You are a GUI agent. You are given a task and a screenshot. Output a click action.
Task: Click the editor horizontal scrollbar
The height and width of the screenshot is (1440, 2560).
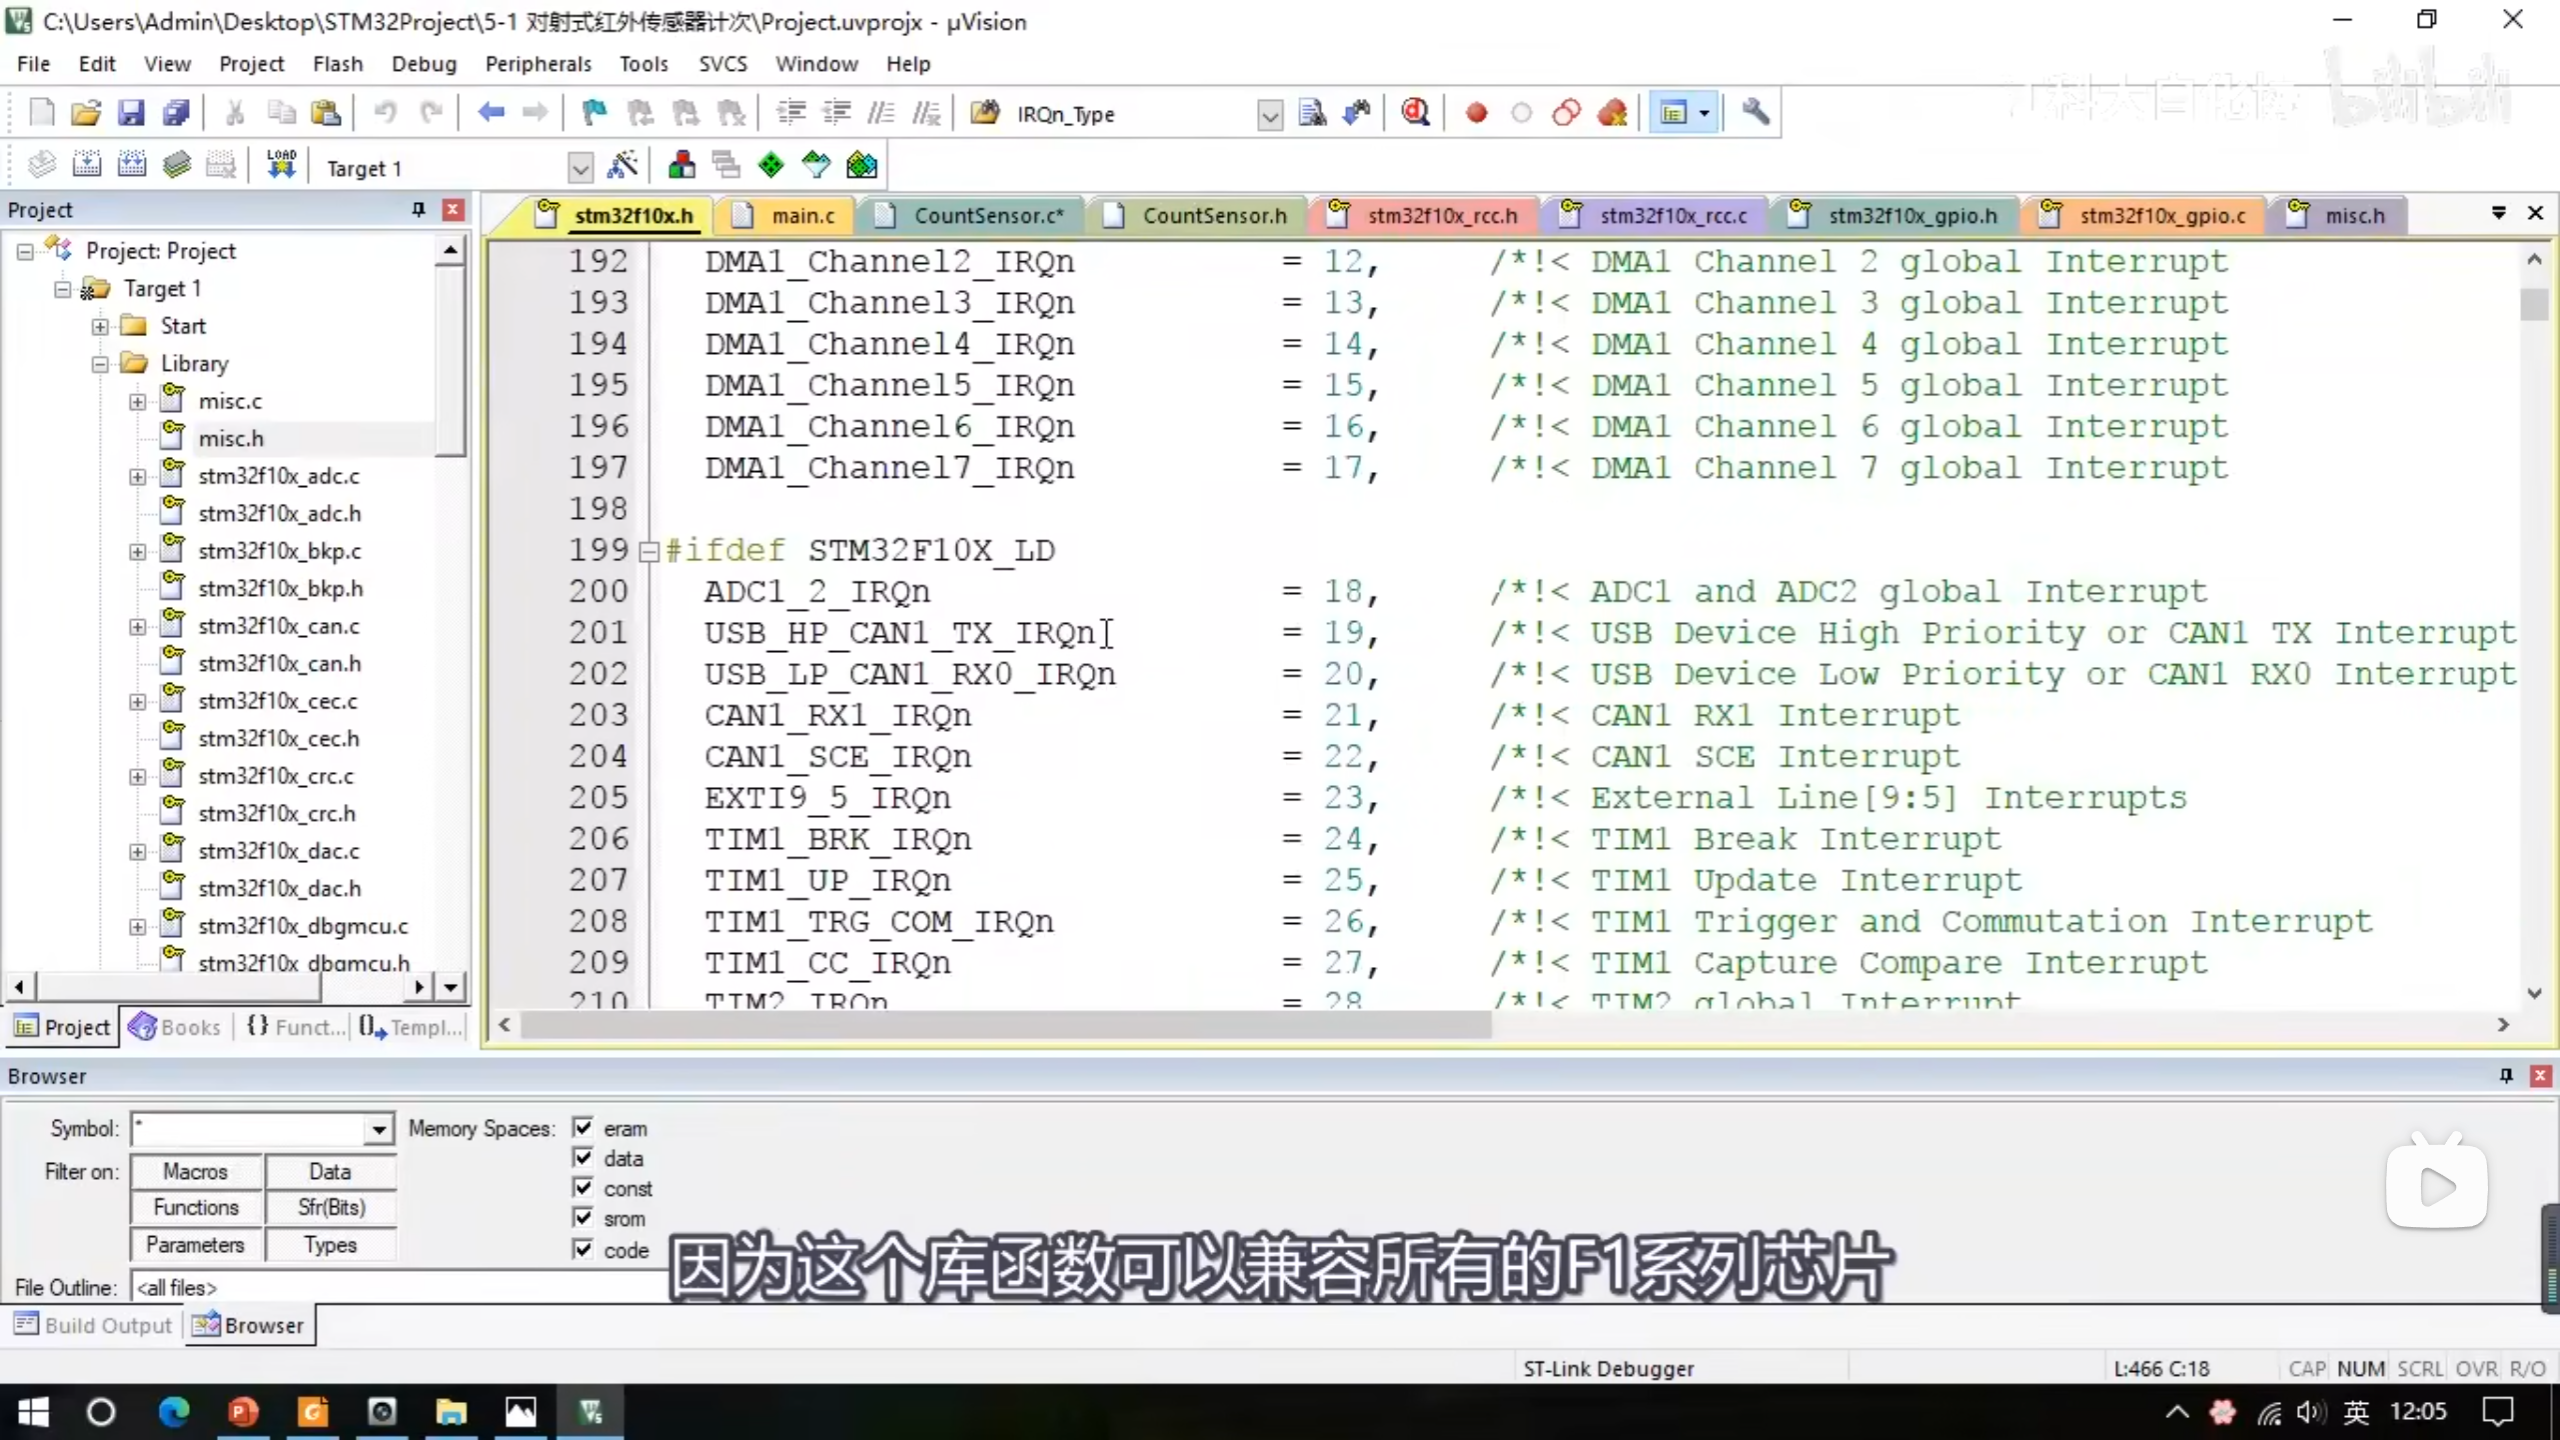click(1005, 1025)
